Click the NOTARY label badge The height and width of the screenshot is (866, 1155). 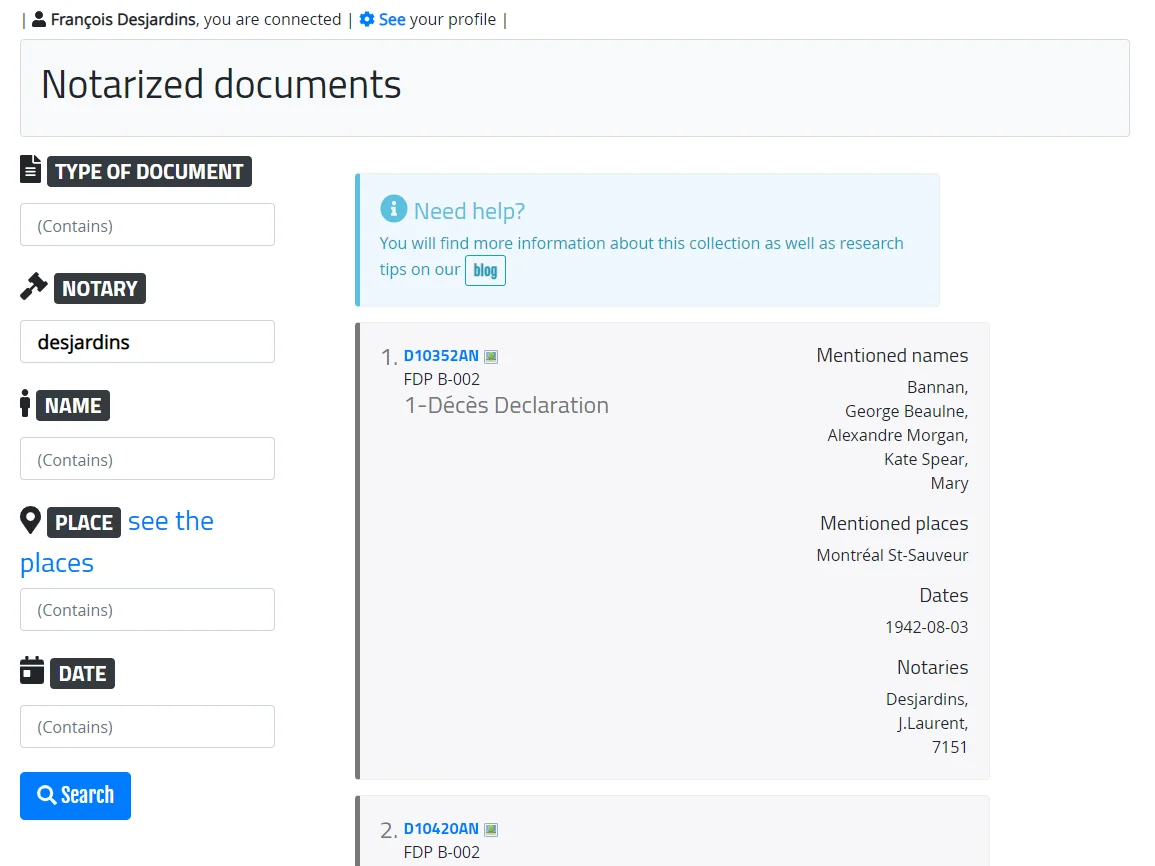(99, 289)
